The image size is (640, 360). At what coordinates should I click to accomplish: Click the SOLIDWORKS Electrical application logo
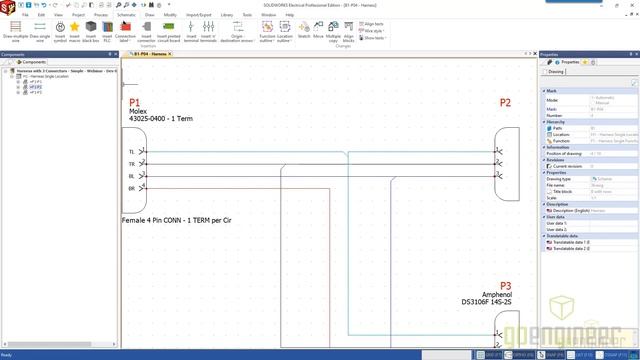point(8,7)
